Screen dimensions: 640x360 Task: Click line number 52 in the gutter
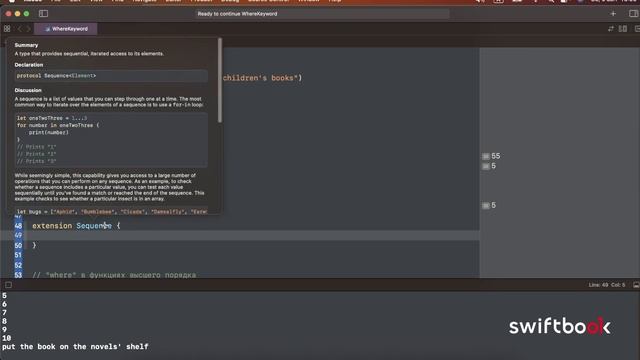click(x=18, y=265)
